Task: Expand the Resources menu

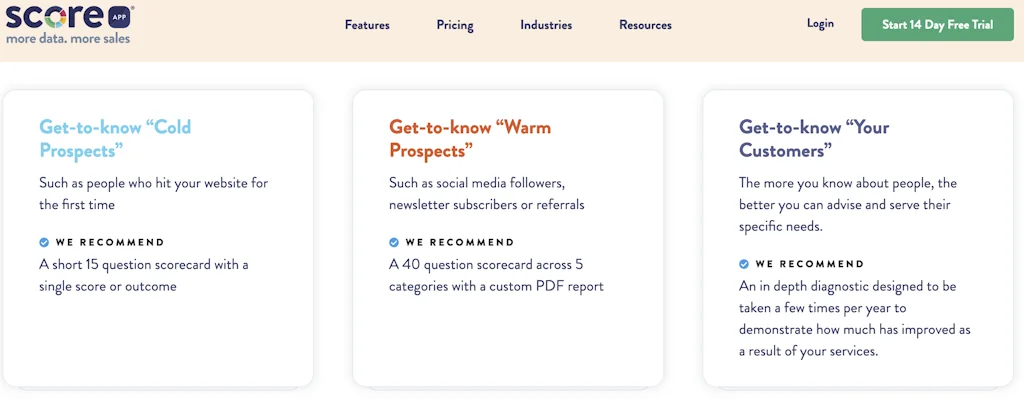Action: (x=645, y=25)
